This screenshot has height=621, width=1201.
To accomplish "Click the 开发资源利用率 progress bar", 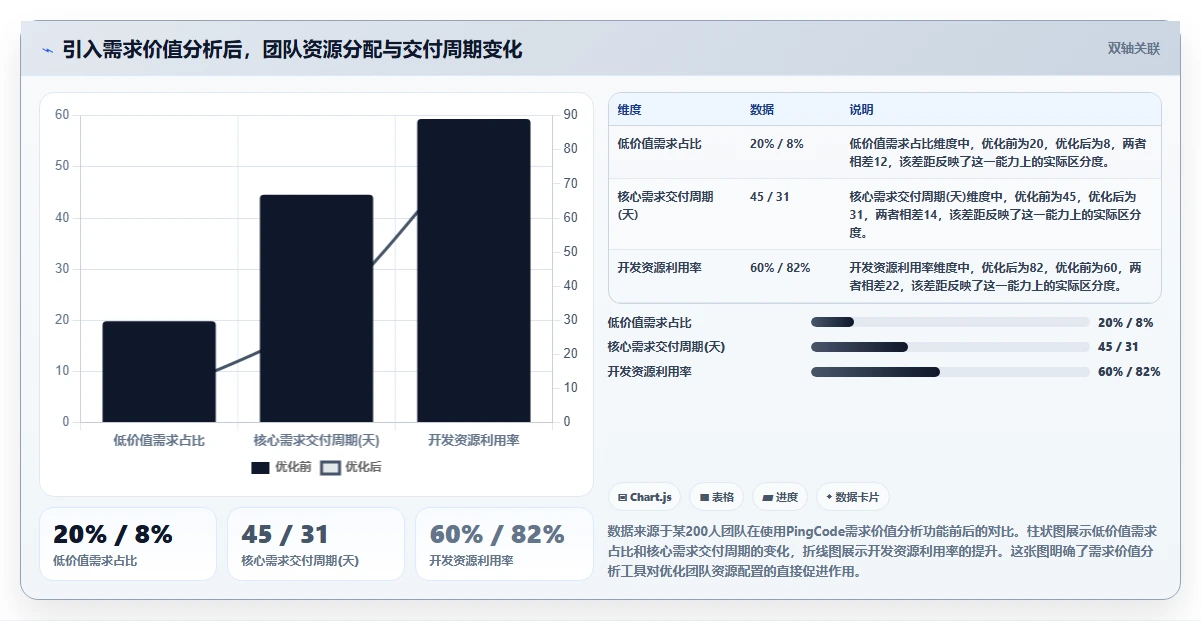I will tap(950, 372).
